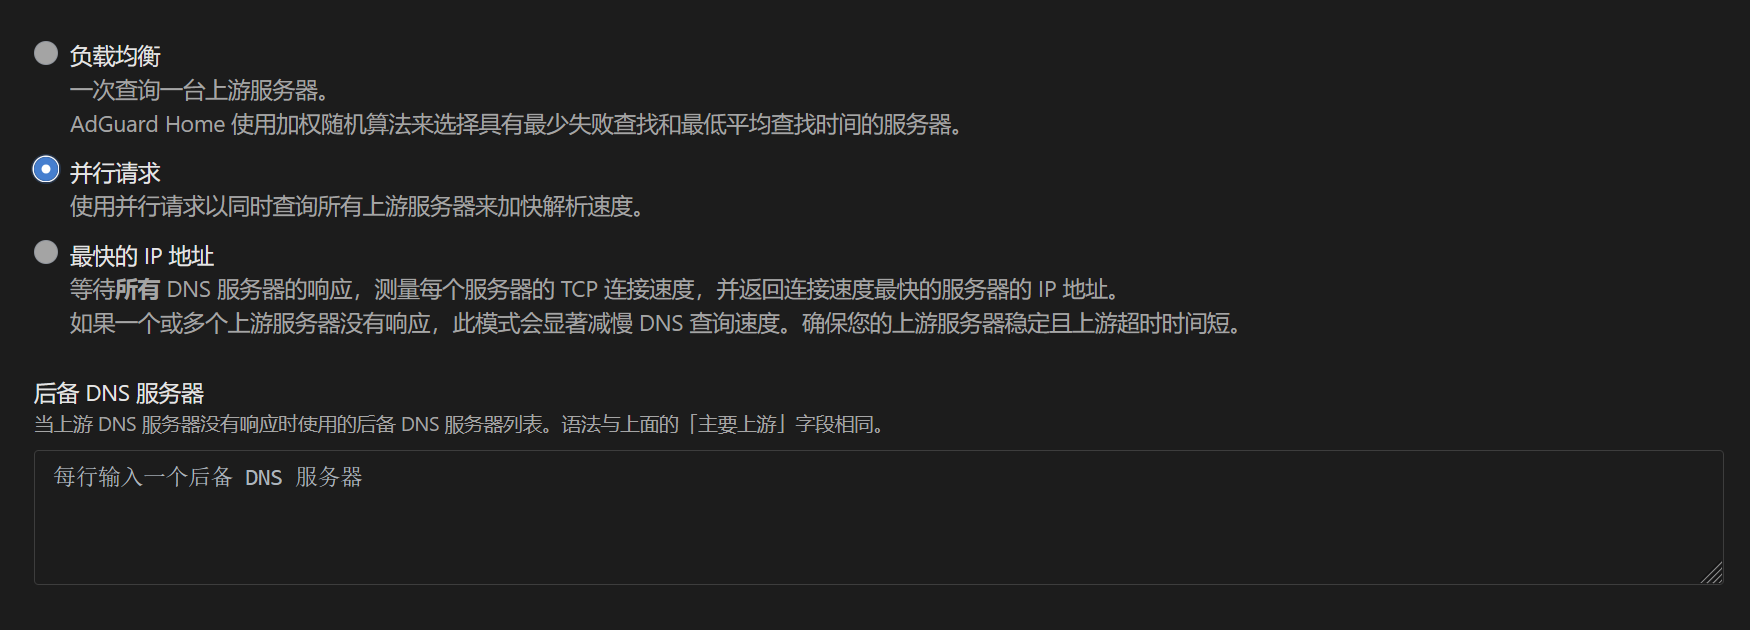Grab the text area resize handle

1712,573
